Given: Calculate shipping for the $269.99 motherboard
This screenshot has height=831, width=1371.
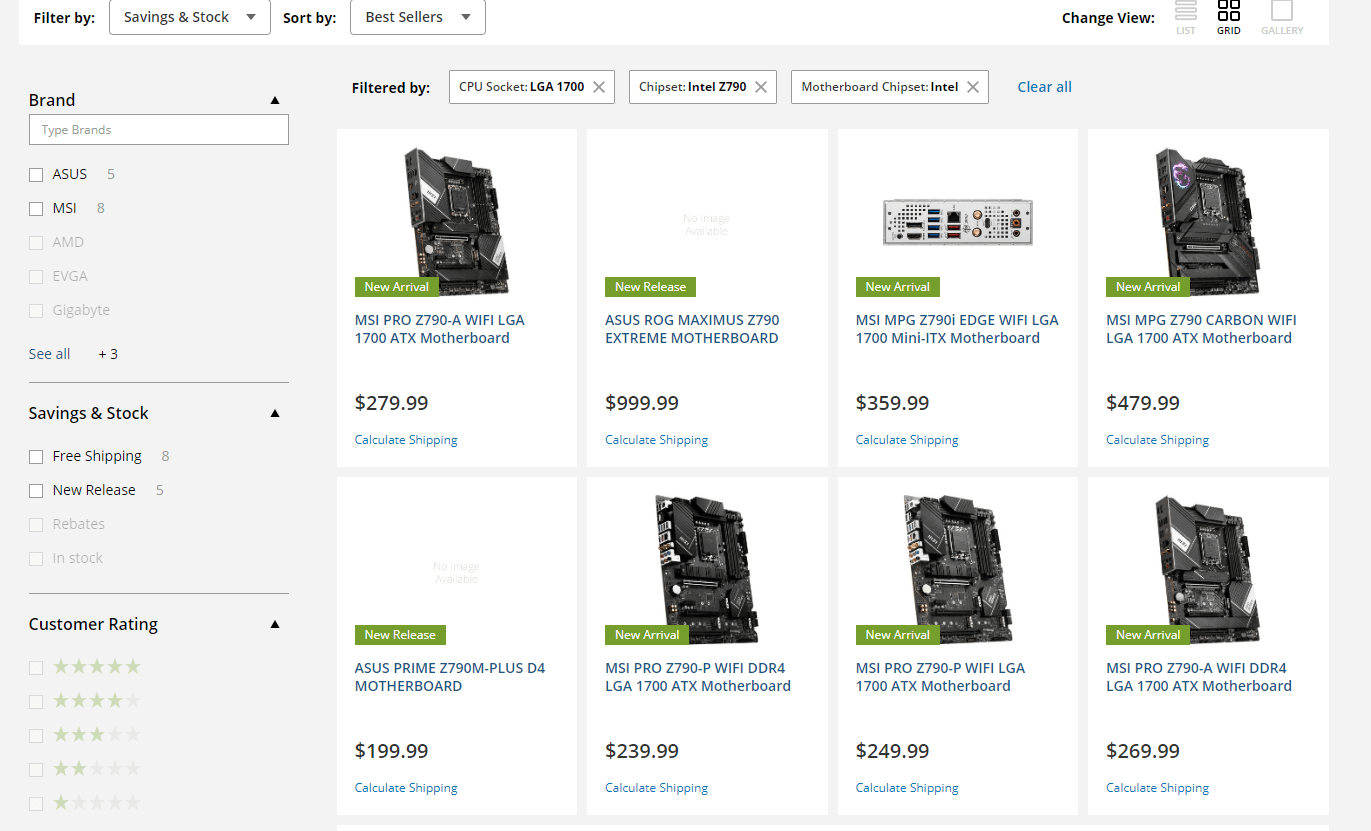Looking at the screenshot, I should [1157, 788].
